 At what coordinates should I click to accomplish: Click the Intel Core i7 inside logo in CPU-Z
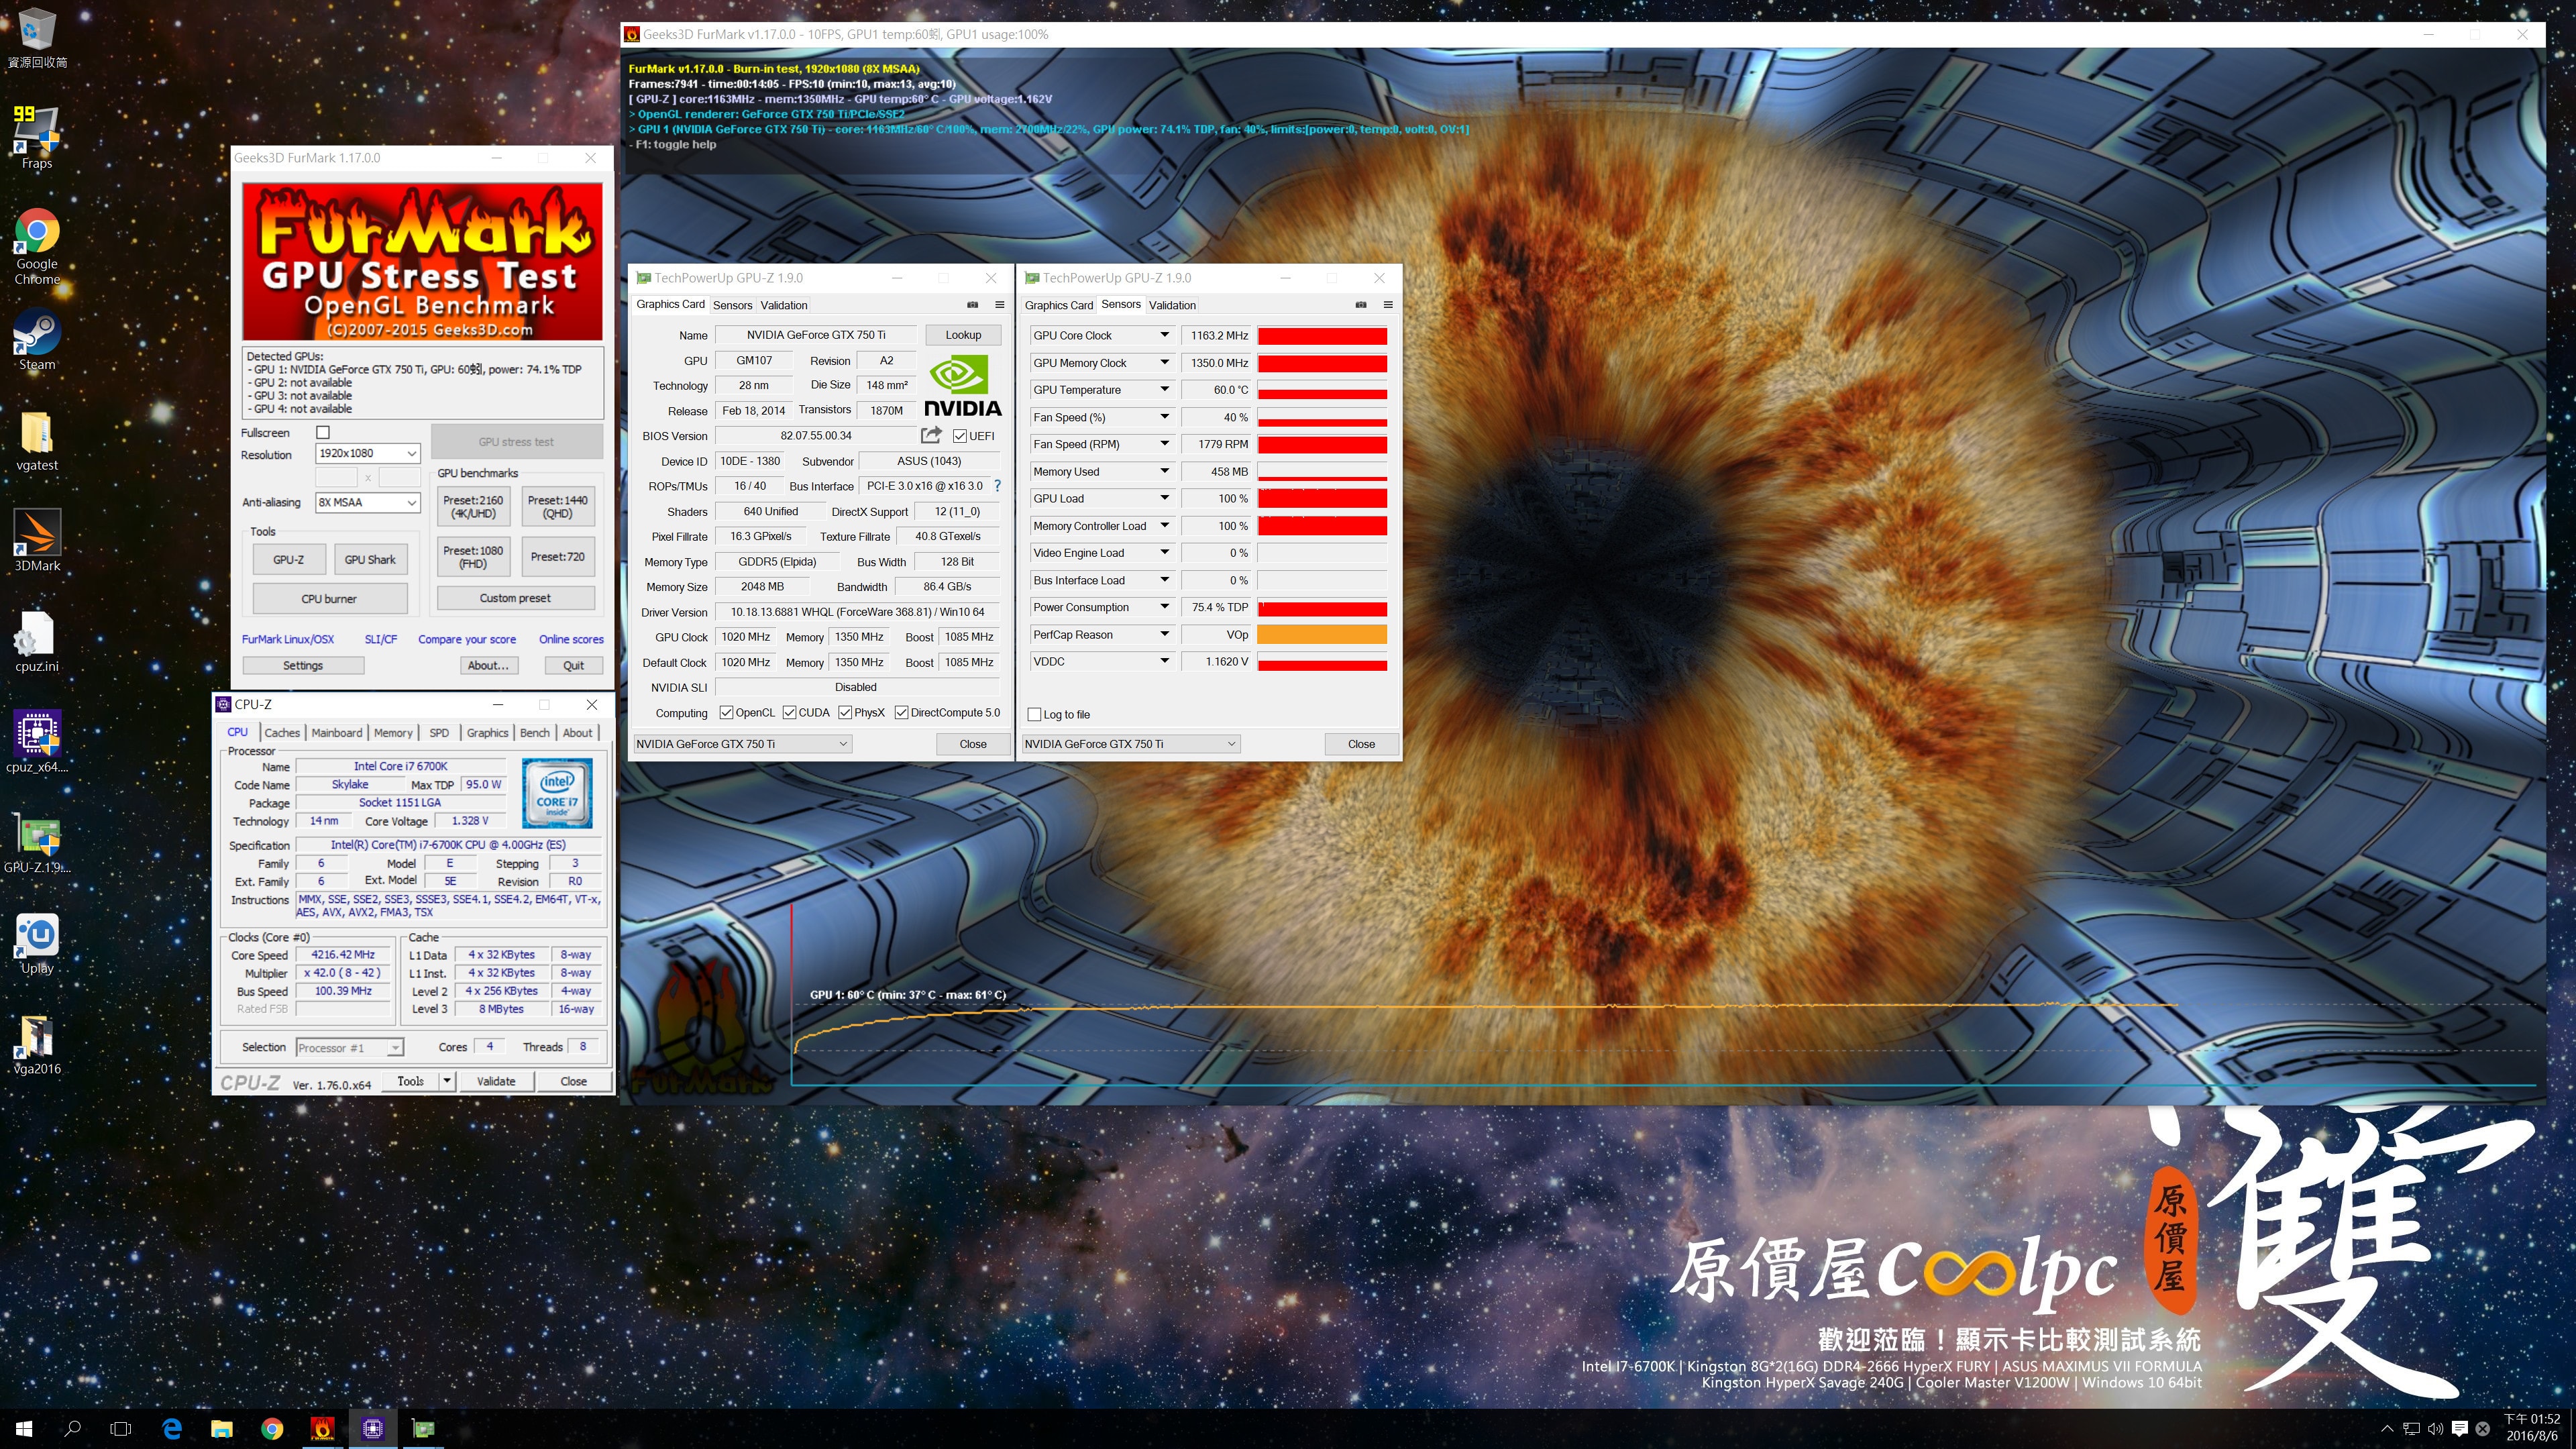pos(557,793)
